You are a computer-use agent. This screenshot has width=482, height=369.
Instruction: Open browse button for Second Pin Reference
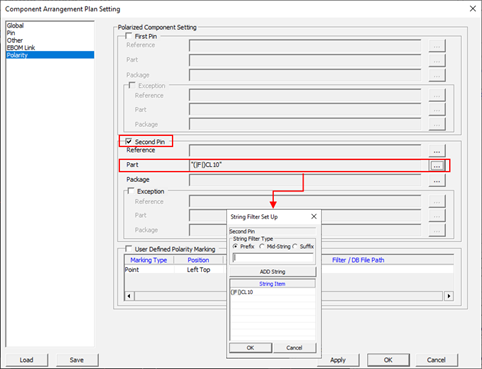click(x=437, y=151)
